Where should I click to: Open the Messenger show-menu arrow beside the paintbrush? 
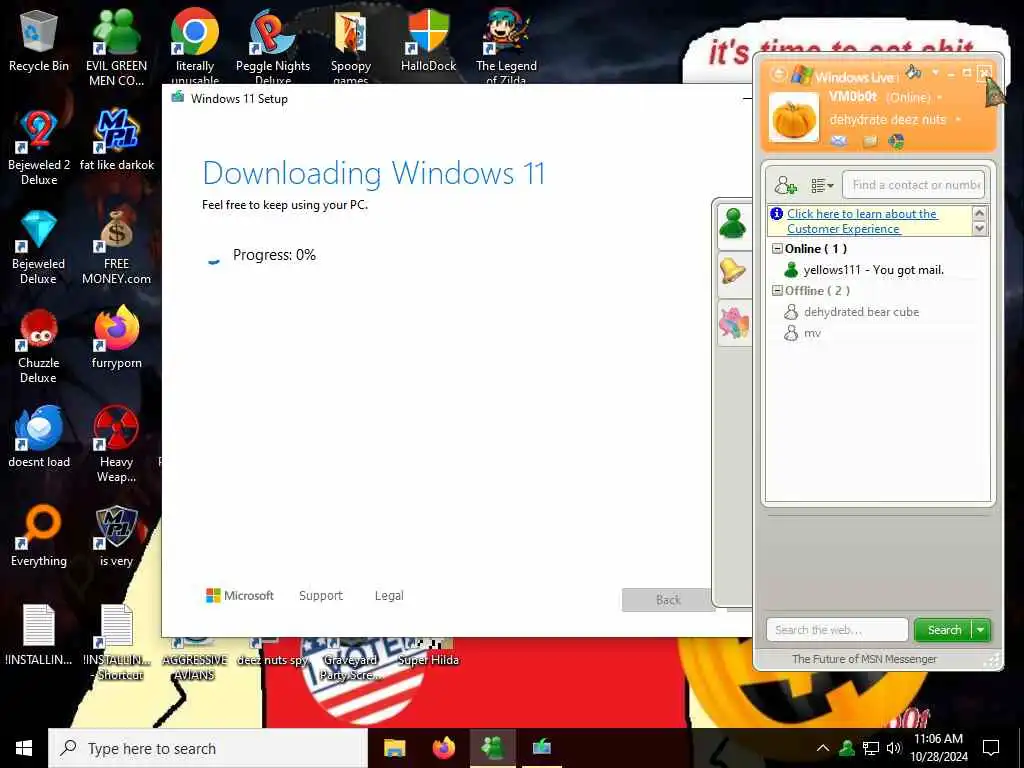[x=935, y=72]
